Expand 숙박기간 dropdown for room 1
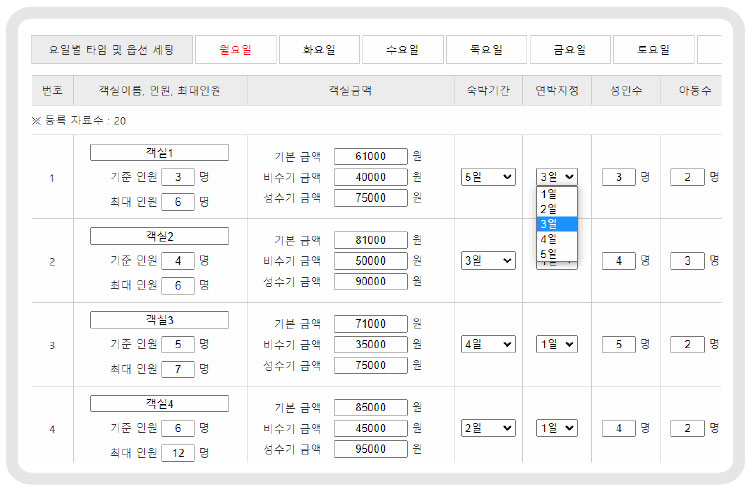Image resolution: width=750 pixels, height=490 pixels. click(x=488, y=177)
